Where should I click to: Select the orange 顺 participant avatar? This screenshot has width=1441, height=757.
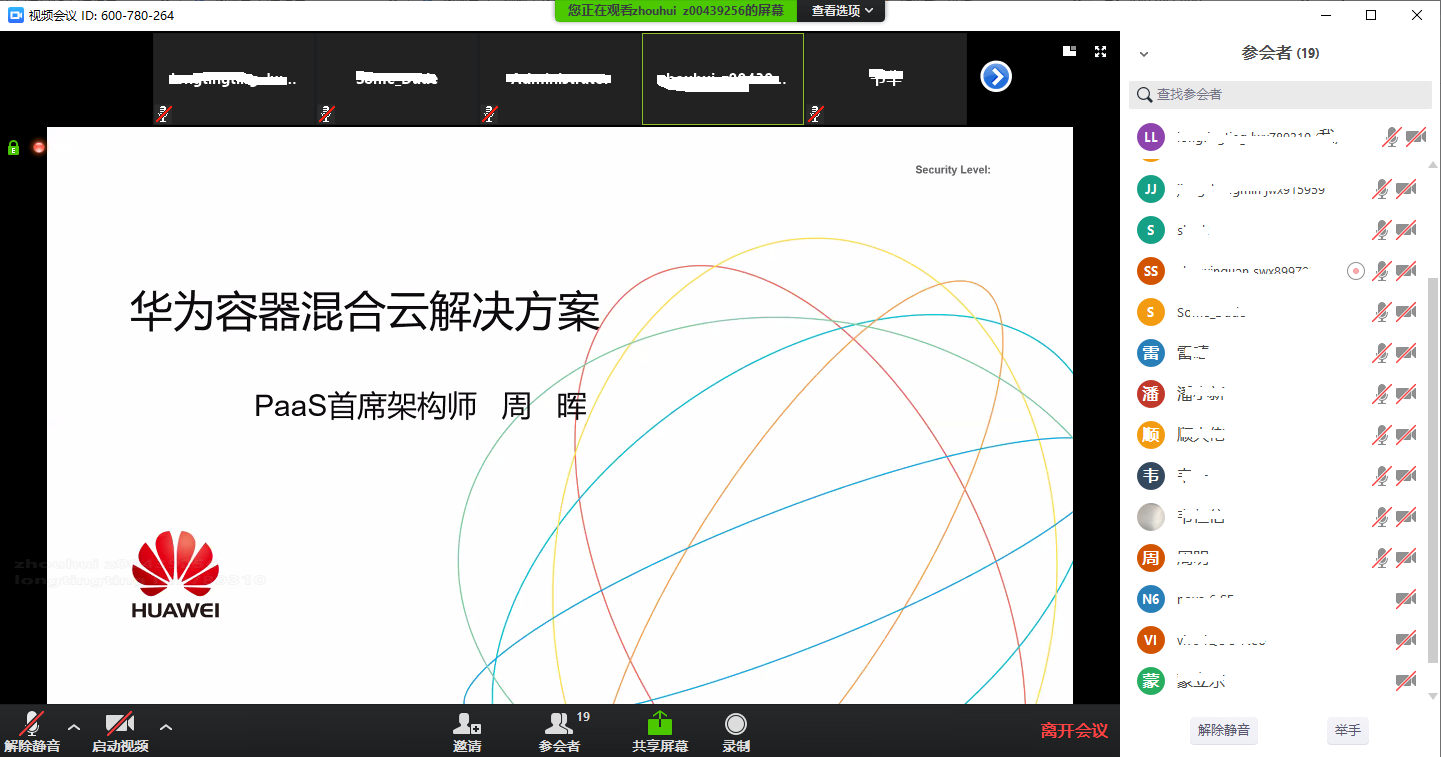(1151, 435)
